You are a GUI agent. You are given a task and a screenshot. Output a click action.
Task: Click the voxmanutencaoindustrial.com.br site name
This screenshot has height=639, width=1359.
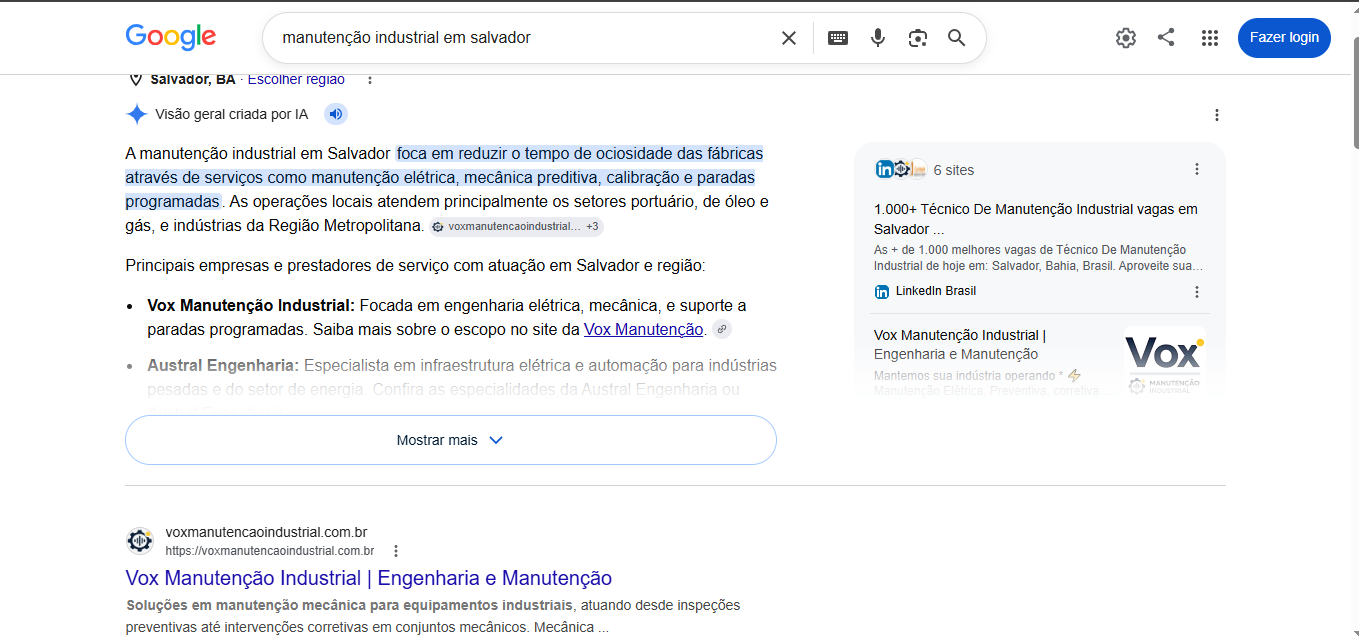[x=267, y=533]
